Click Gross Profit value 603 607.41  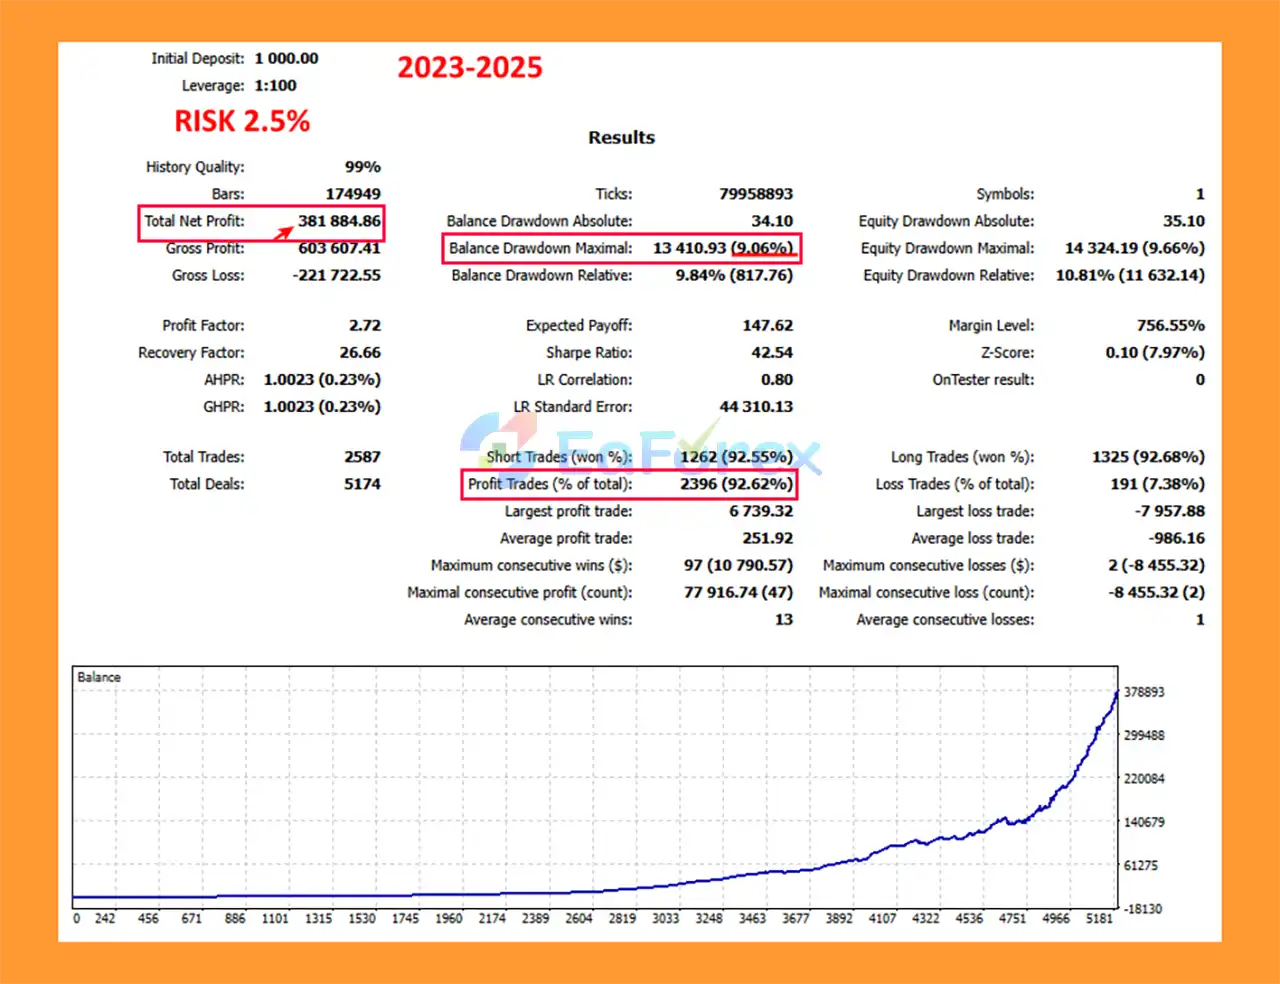(x=339, y=247)
